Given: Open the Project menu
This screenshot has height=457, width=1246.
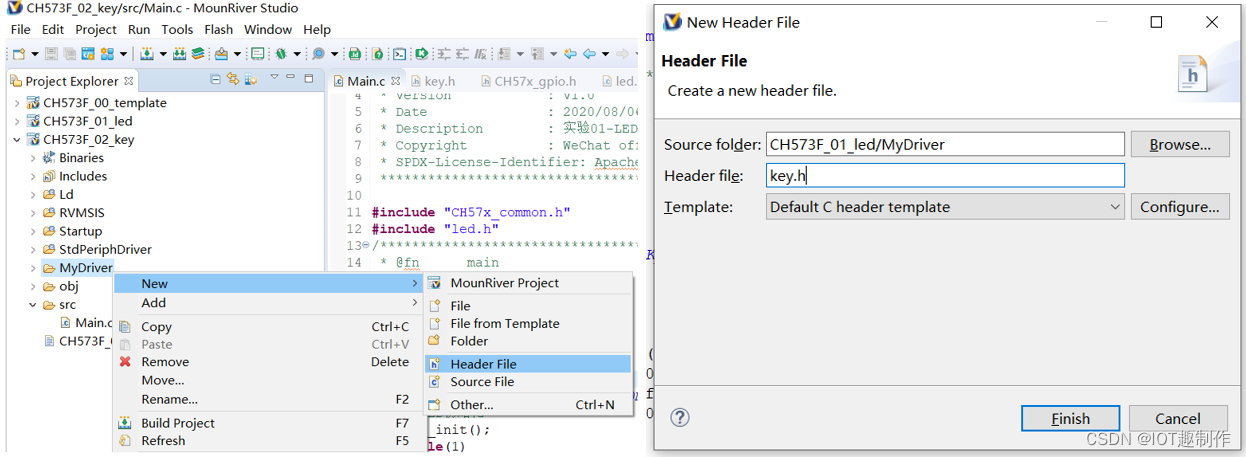Looking at the screenshot, I should click(96, 29).
